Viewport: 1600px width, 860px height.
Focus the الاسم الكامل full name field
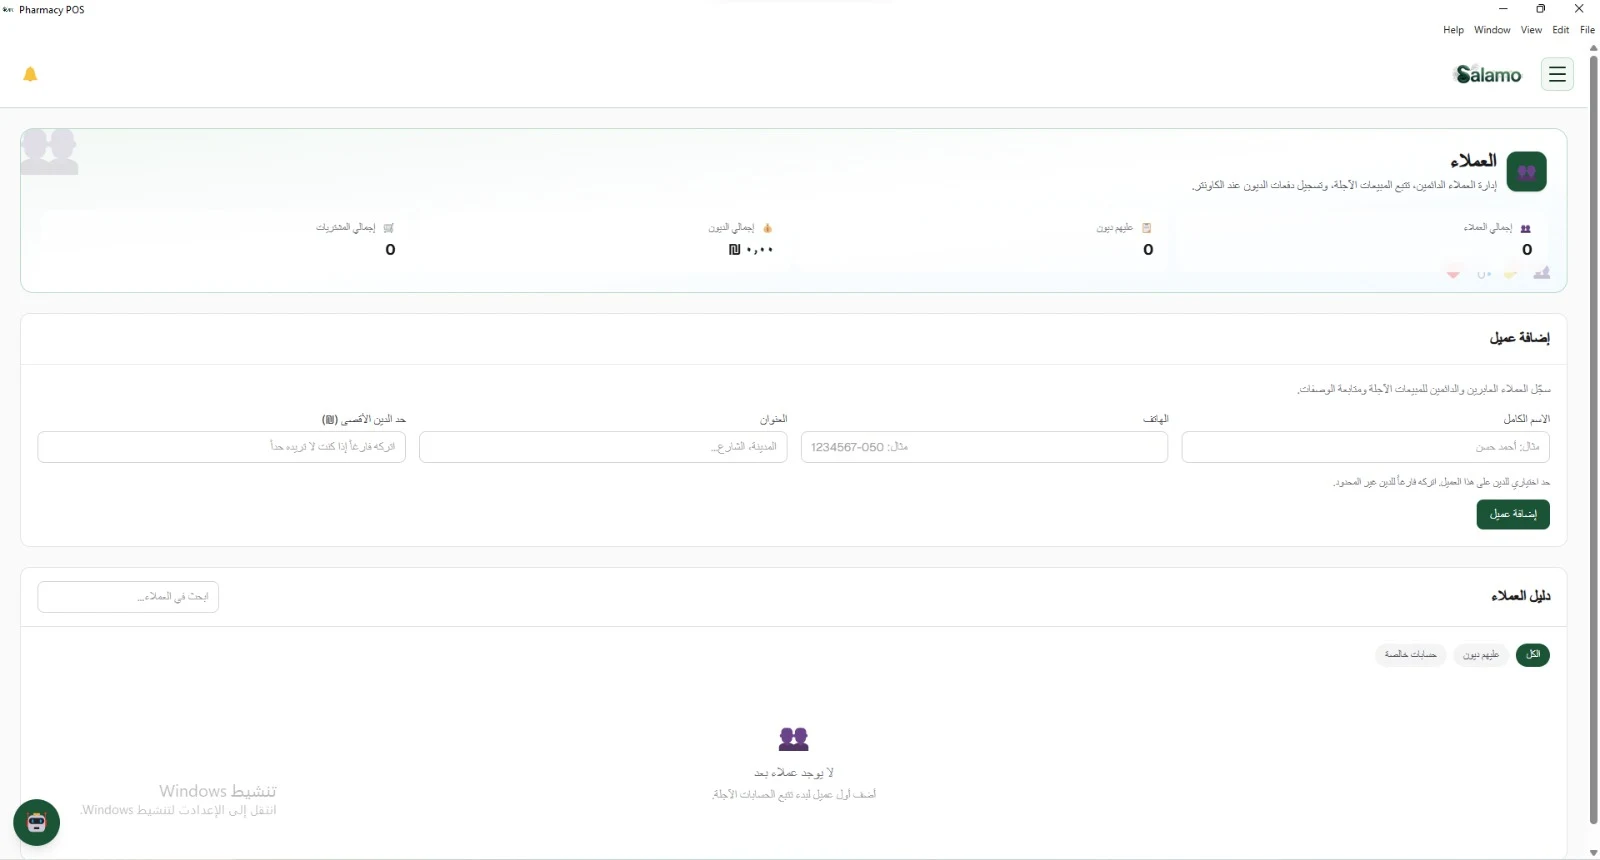click(1365, 447)
